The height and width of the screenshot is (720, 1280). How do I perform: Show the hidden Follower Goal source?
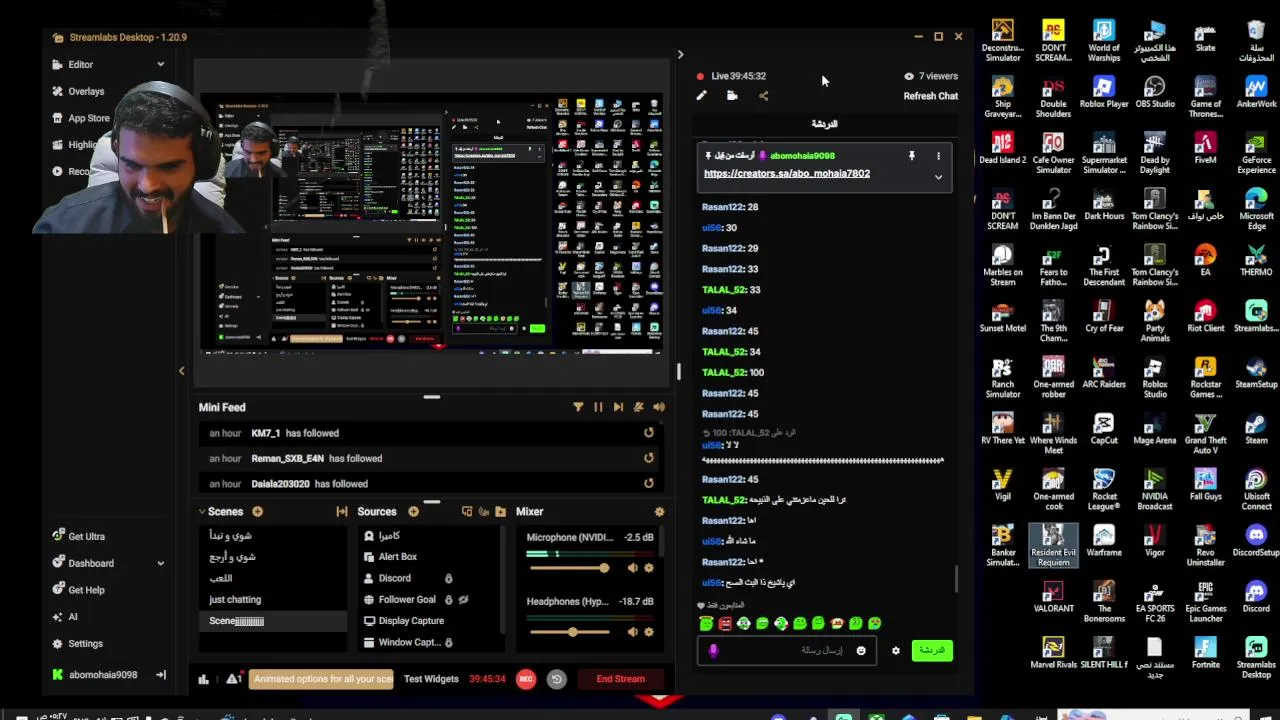click(x=463, y=600)
